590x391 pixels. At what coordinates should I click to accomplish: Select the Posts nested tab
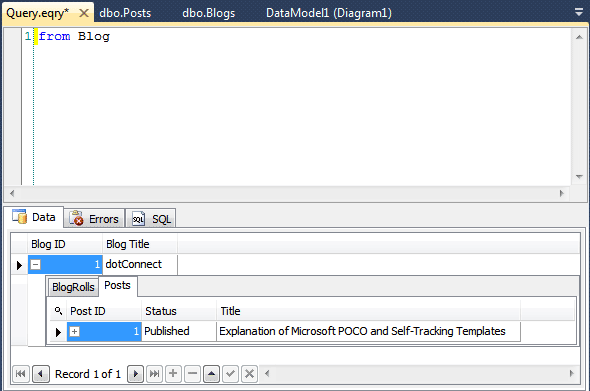tap(117, 286)
